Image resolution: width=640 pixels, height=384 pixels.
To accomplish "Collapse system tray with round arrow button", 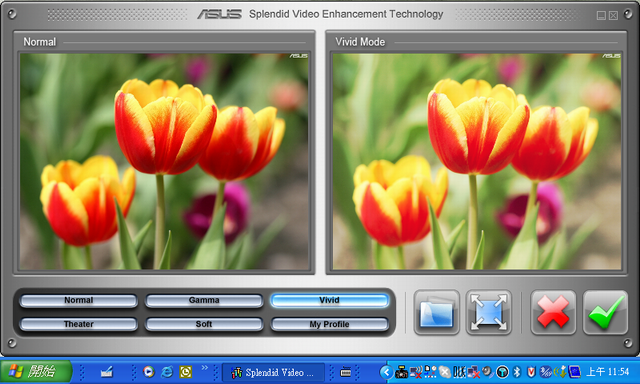I will 387,372.
